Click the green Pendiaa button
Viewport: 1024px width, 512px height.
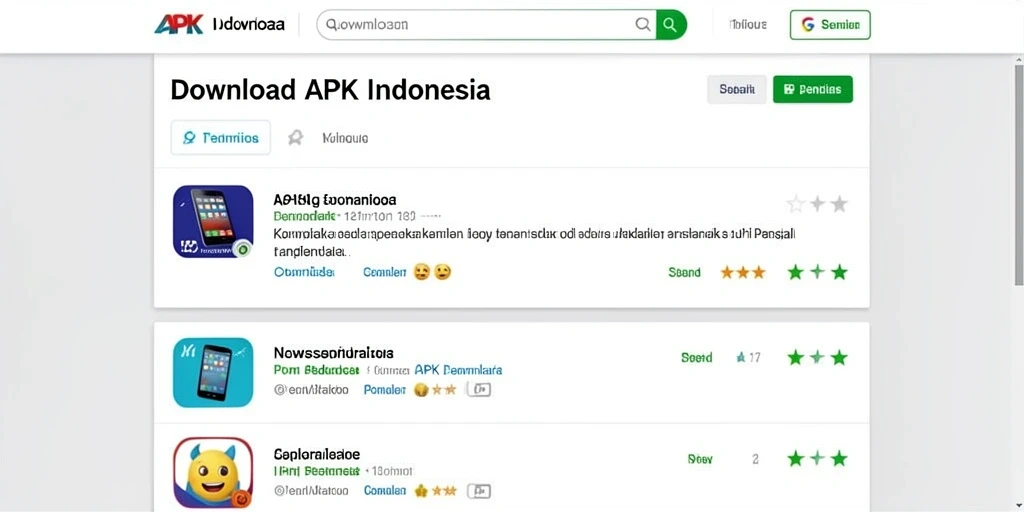click(x=812, y=89)
